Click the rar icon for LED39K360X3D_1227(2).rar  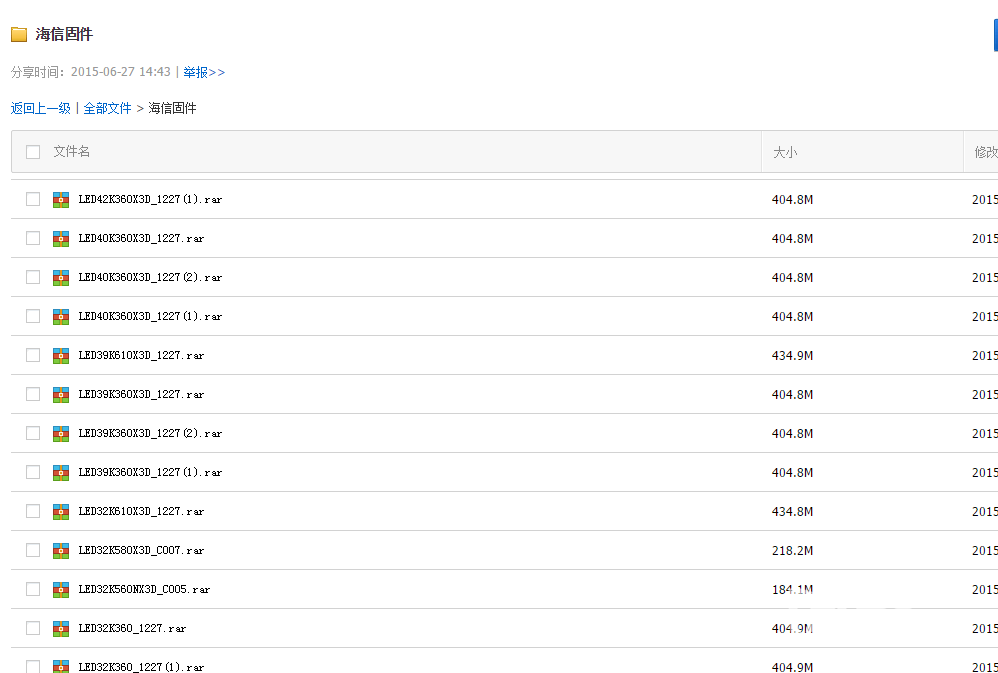61,433
